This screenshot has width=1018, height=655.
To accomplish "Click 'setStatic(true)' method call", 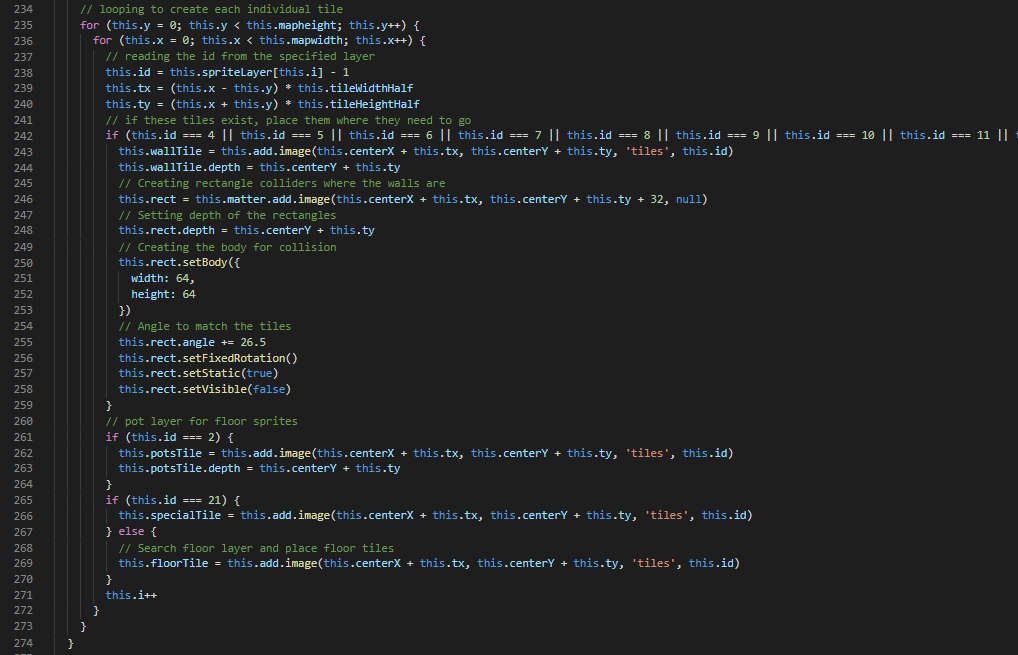I will 230,373.
